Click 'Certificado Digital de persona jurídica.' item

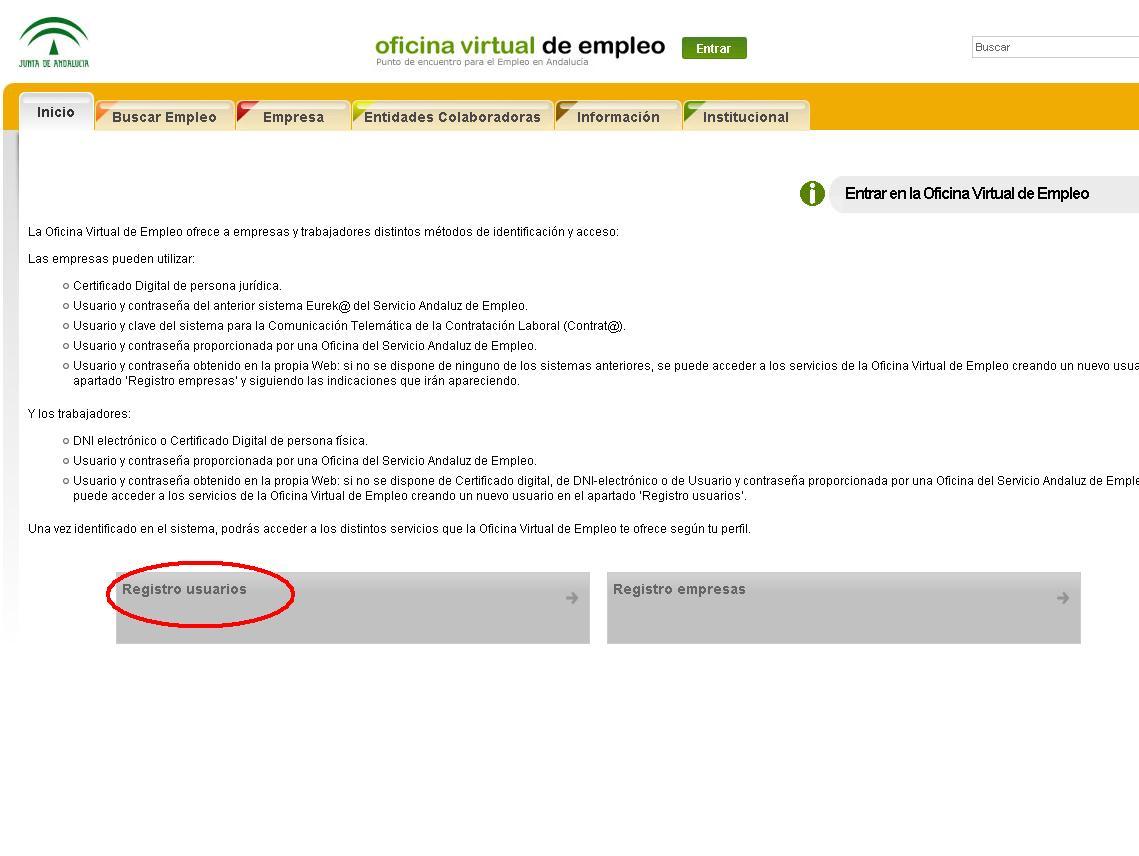click(177, 286)
